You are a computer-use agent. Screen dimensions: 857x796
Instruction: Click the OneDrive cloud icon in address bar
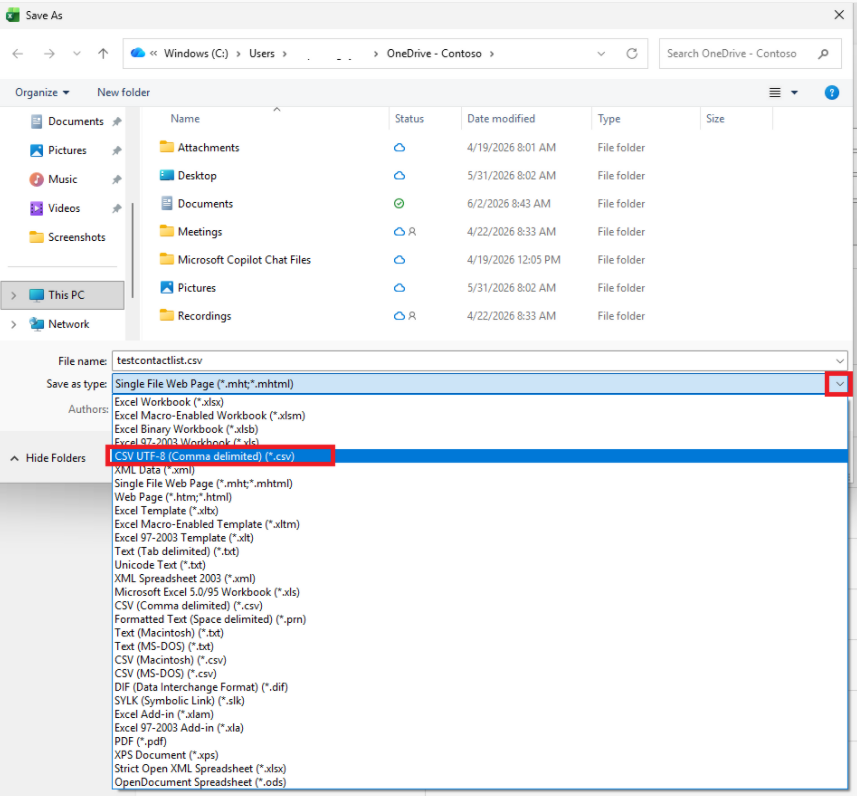(138, 53)
